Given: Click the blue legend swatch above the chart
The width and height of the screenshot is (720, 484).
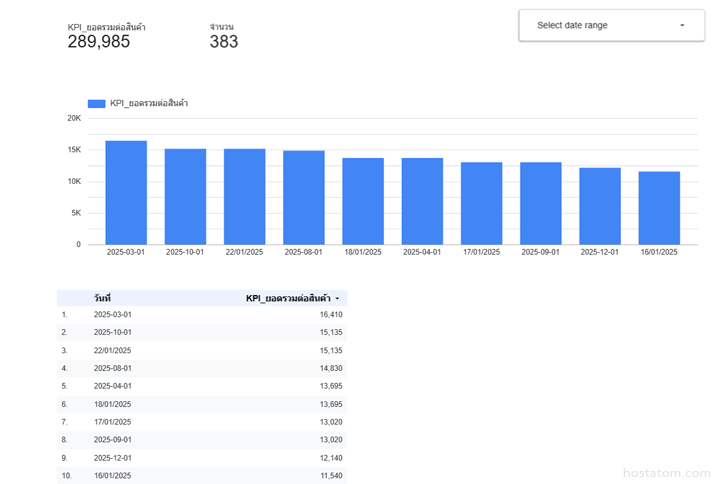Looking at the screenshot, I should coord(96,103).
